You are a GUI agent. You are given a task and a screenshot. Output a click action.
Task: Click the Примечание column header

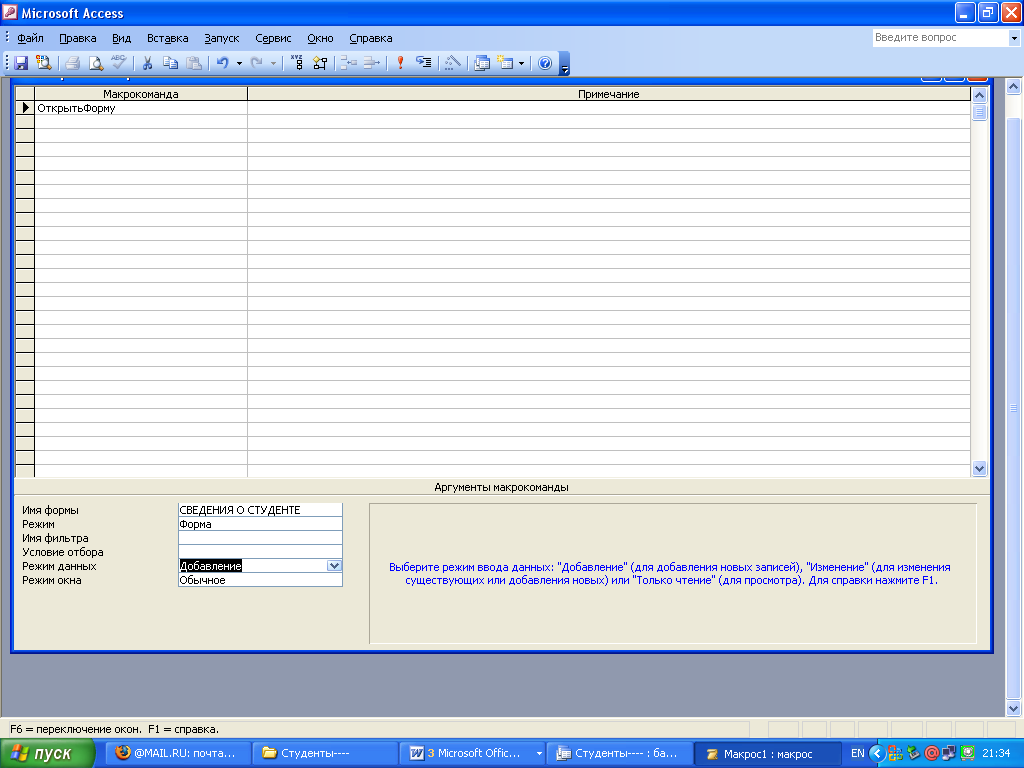[609, 94]
